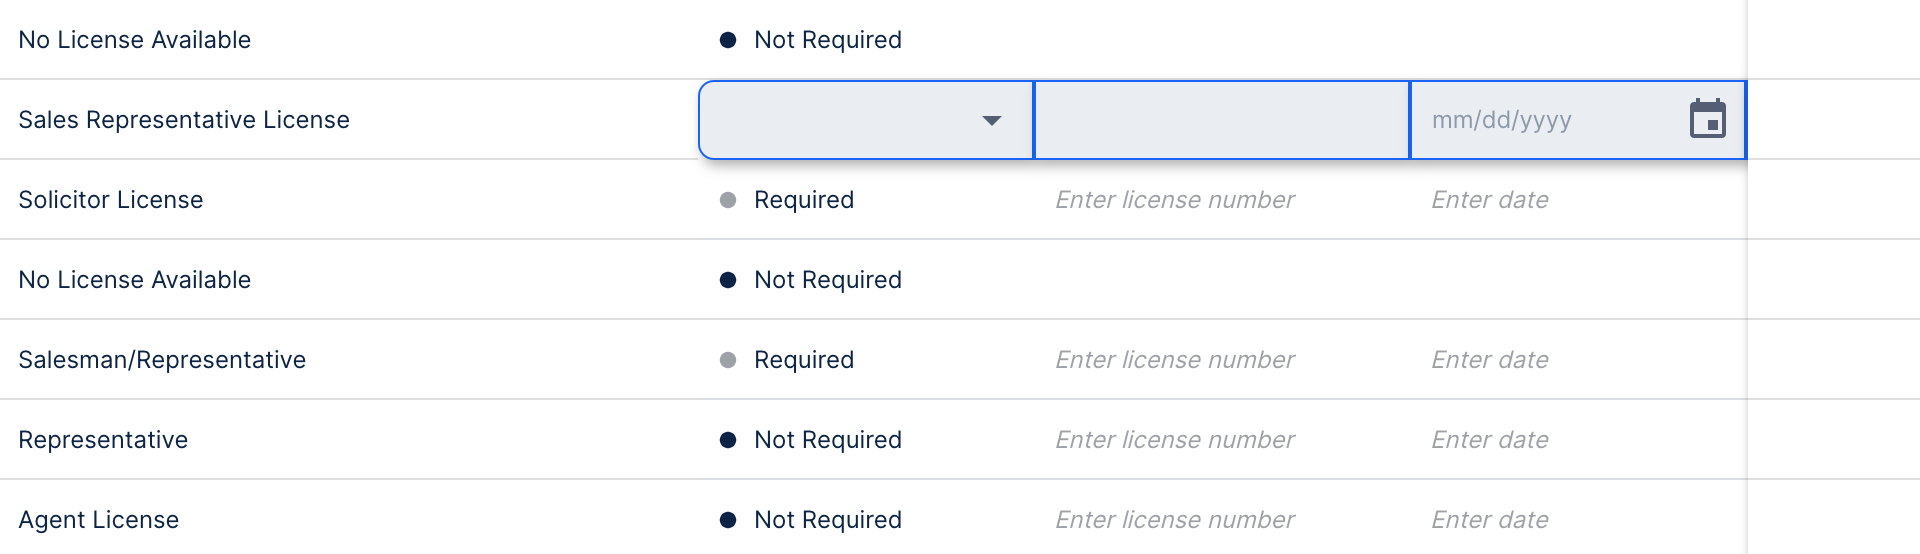Screen dimensions: 1920x554
Task: Enter license number for Salesman/Representative
Action: (1174, 360)
